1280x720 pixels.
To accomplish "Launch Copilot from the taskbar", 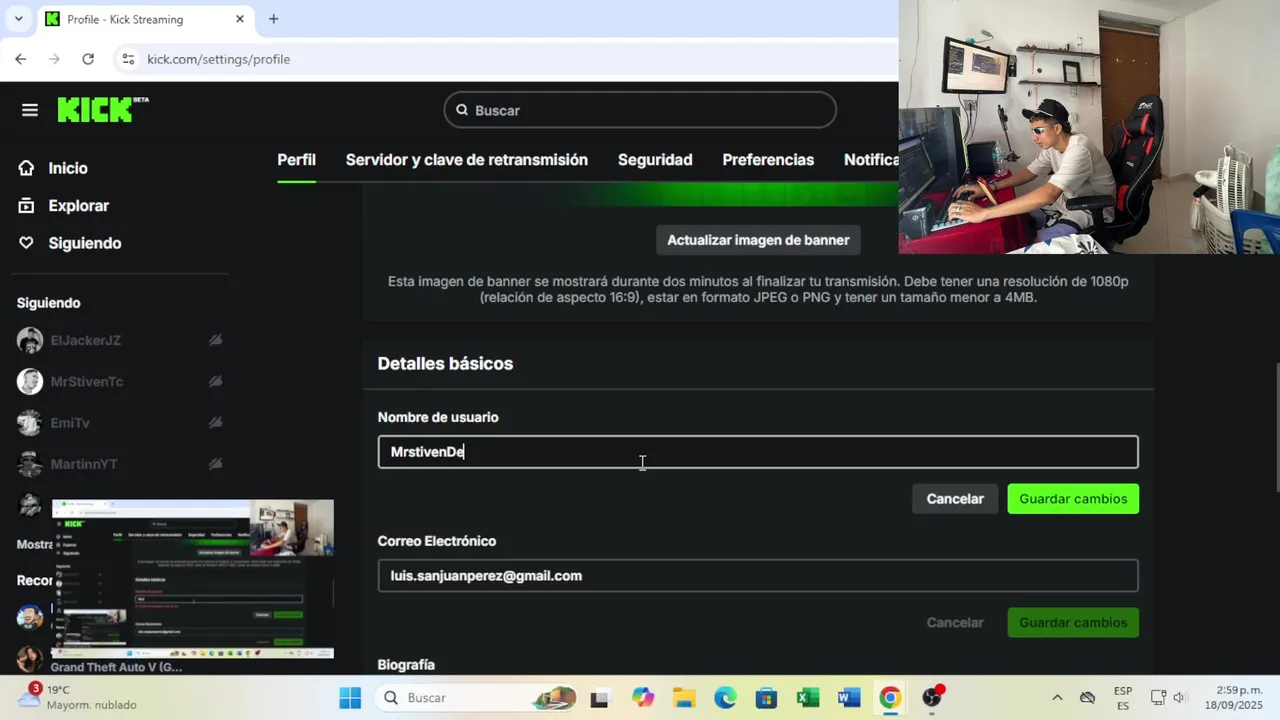I will pos(643,698).
